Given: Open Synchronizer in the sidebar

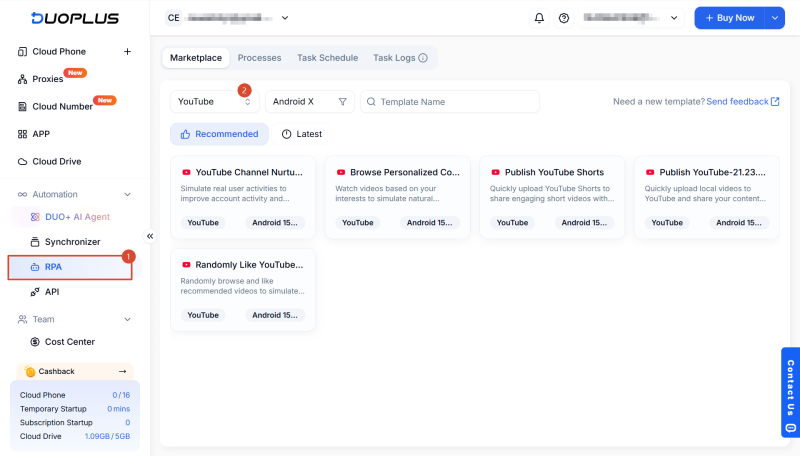Looking at the screenshot, I should 72,242.
